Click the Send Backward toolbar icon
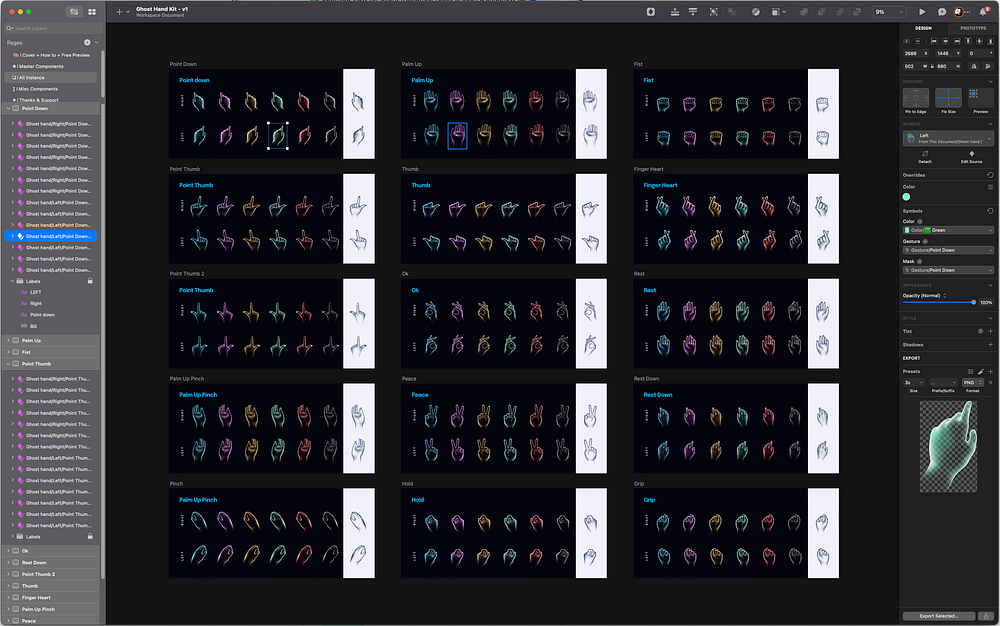This screenshot has width=1000, height=626. click(x=693, y=11)
